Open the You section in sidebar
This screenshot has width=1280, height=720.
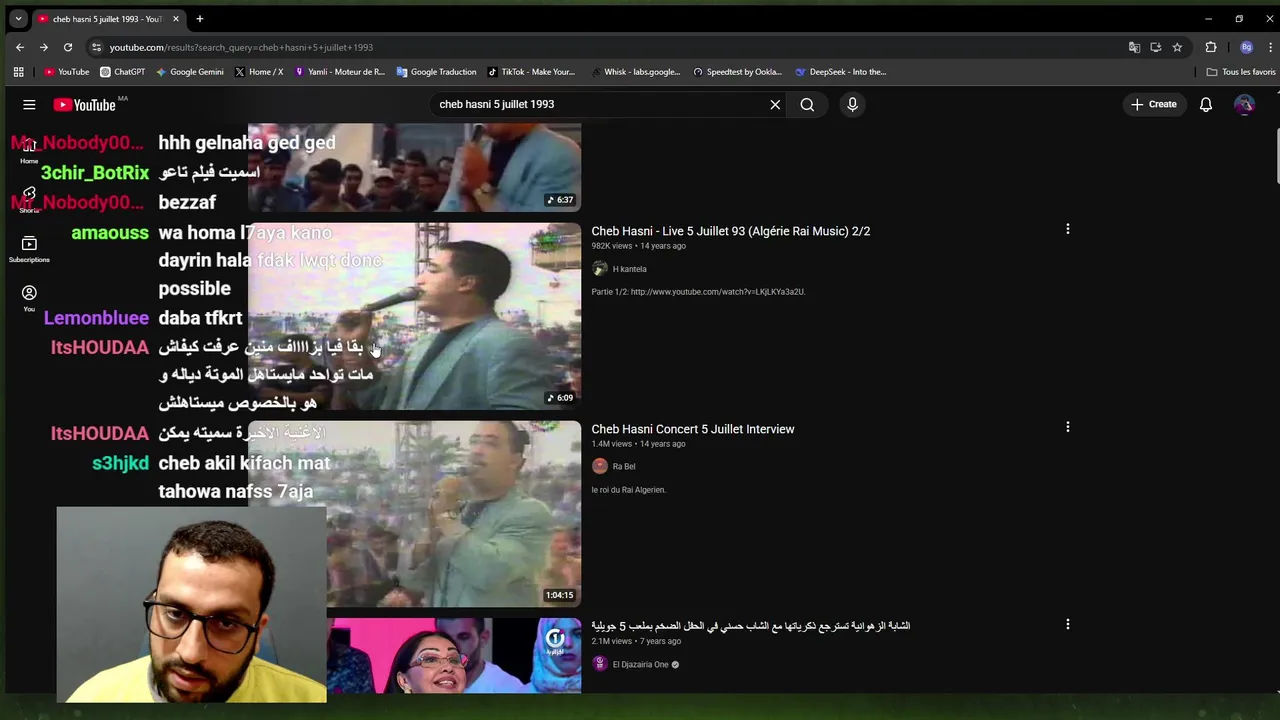tap(29, 298)
